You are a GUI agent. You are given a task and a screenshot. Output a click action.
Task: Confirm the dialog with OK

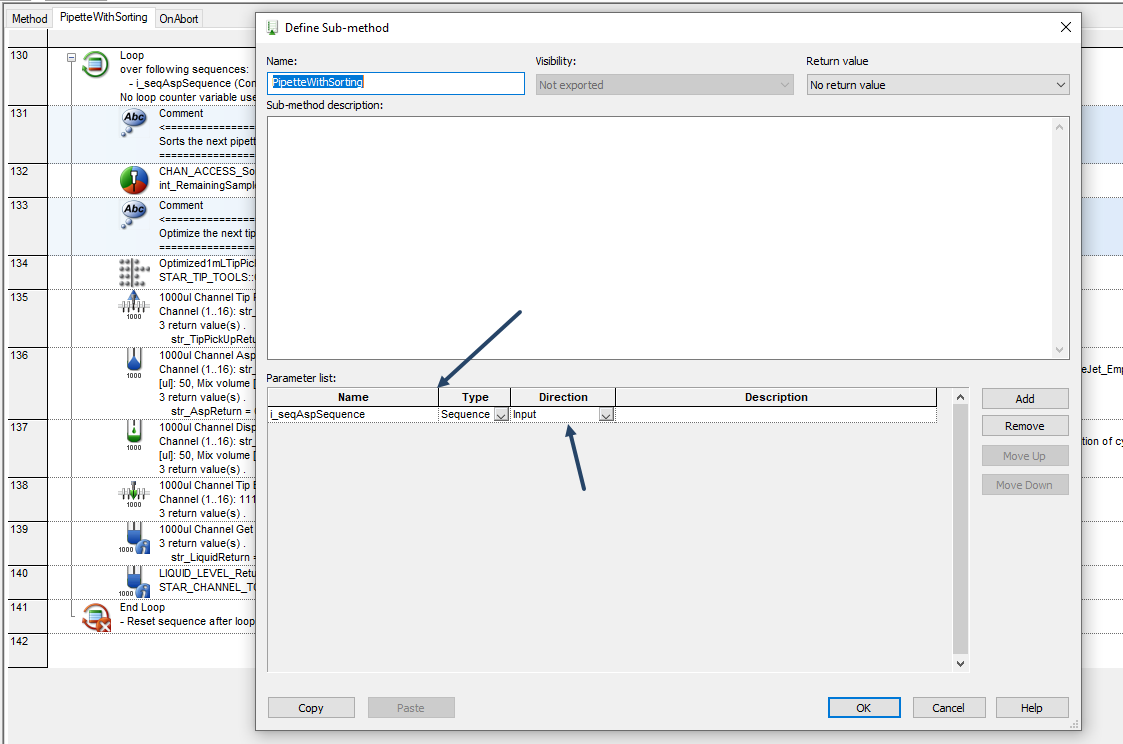point(864,707)
